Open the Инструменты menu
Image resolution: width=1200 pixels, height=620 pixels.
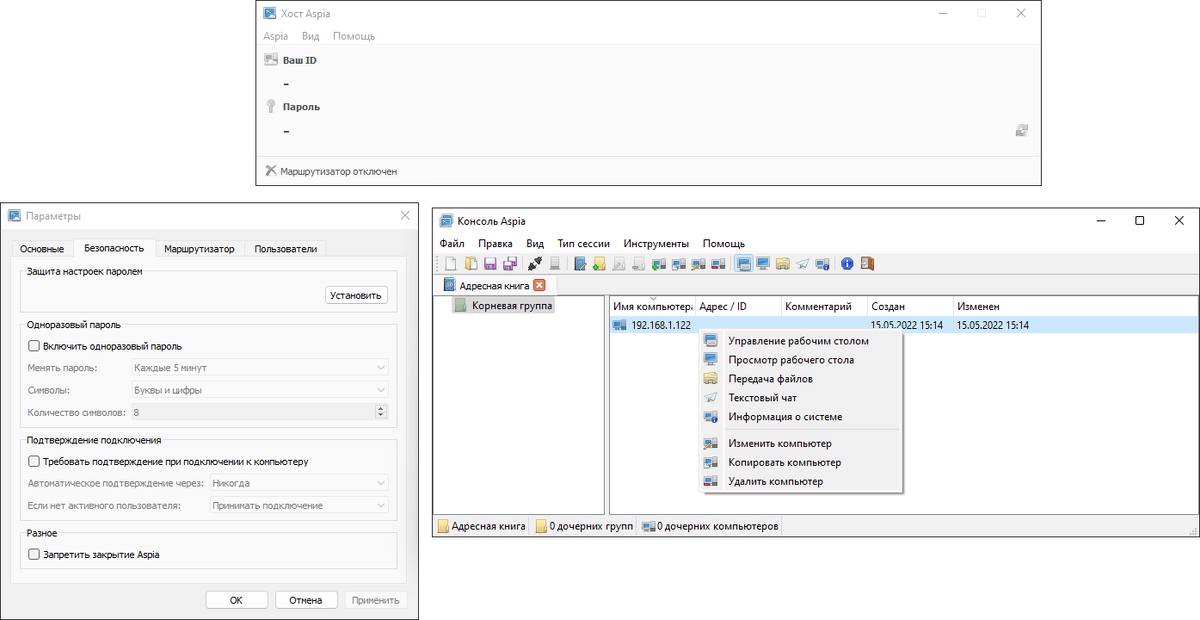pyautogui.click(x=656, y=243)
